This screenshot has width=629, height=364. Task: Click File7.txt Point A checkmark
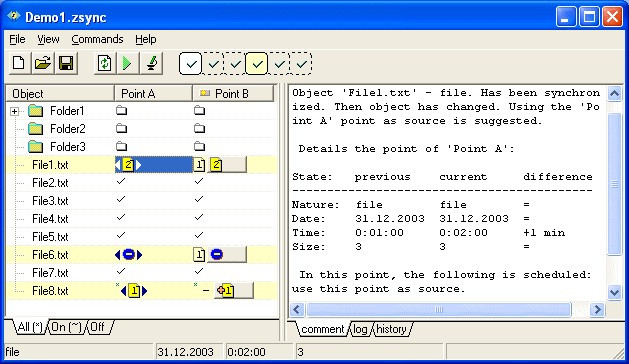pyautogui.click(x=121, y=272)
